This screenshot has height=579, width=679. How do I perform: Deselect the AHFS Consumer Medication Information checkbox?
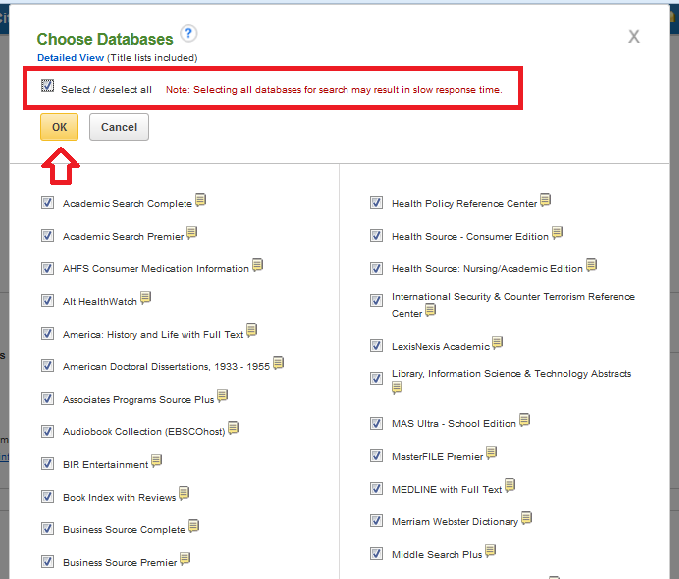point(47,268)
